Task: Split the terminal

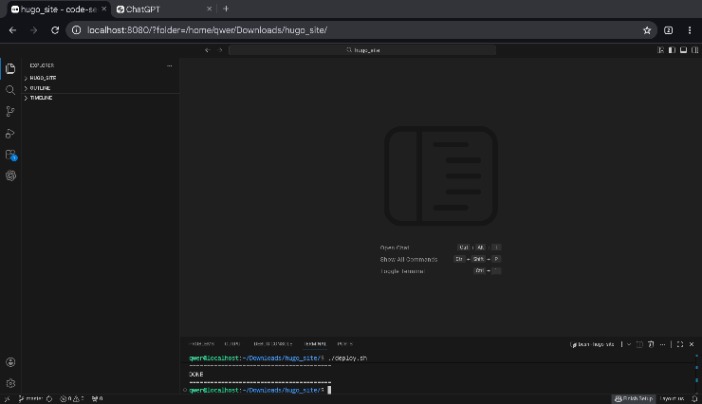Action: pyautogui.click(x=639, y=344)
